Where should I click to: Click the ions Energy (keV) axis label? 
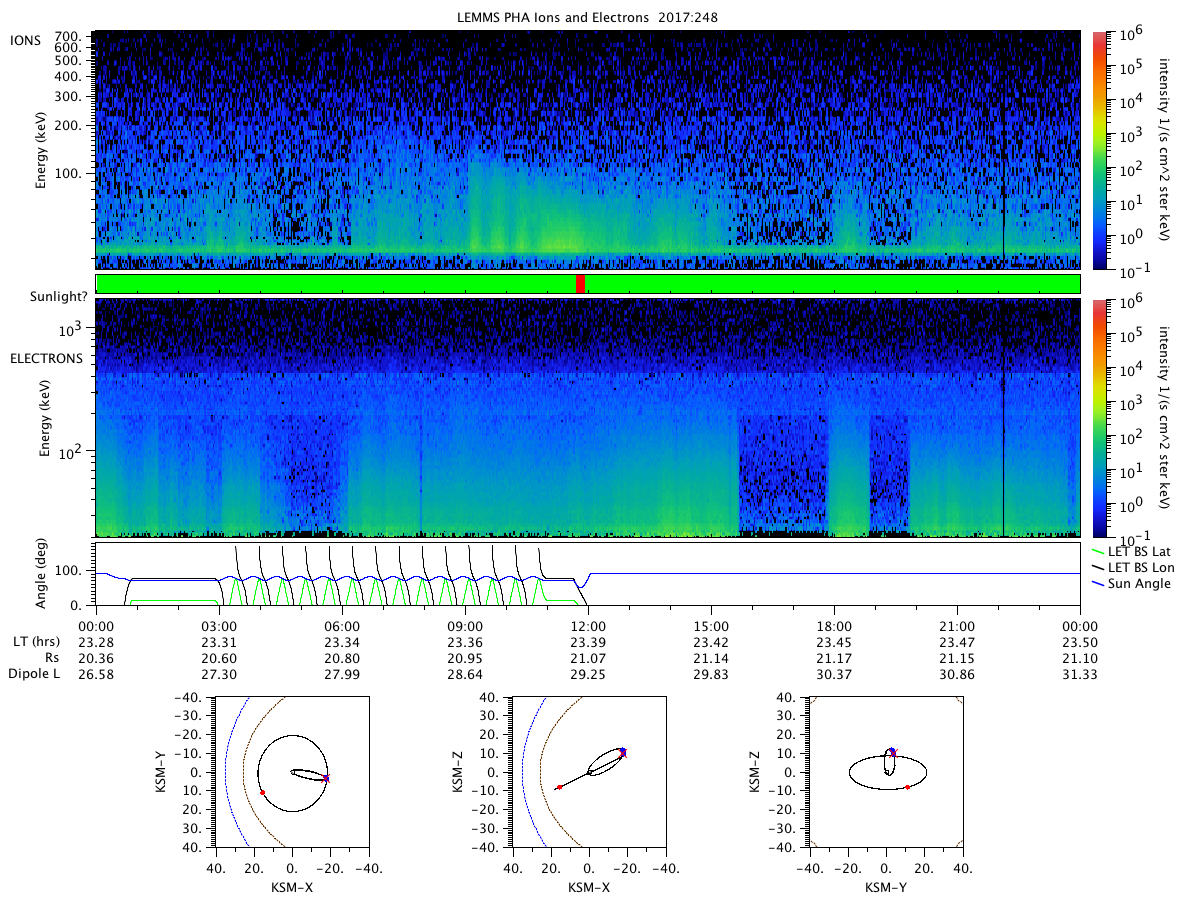pyautogui.click(x=41, y=150)
